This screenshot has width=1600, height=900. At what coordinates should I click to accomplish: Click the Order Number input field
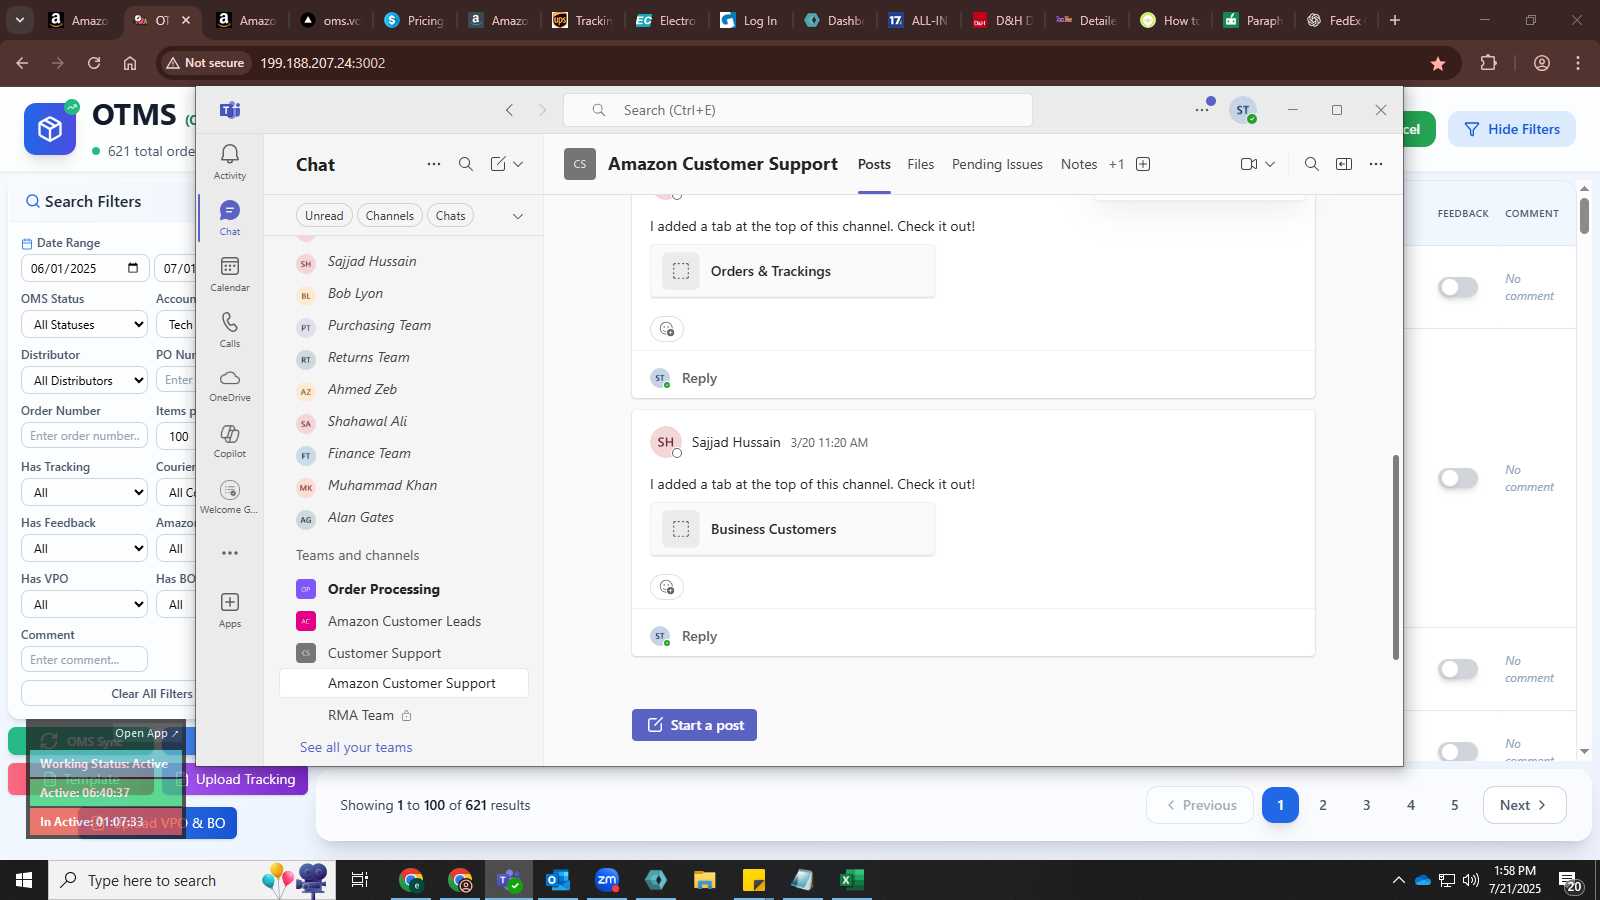click(x=84, y=436)
